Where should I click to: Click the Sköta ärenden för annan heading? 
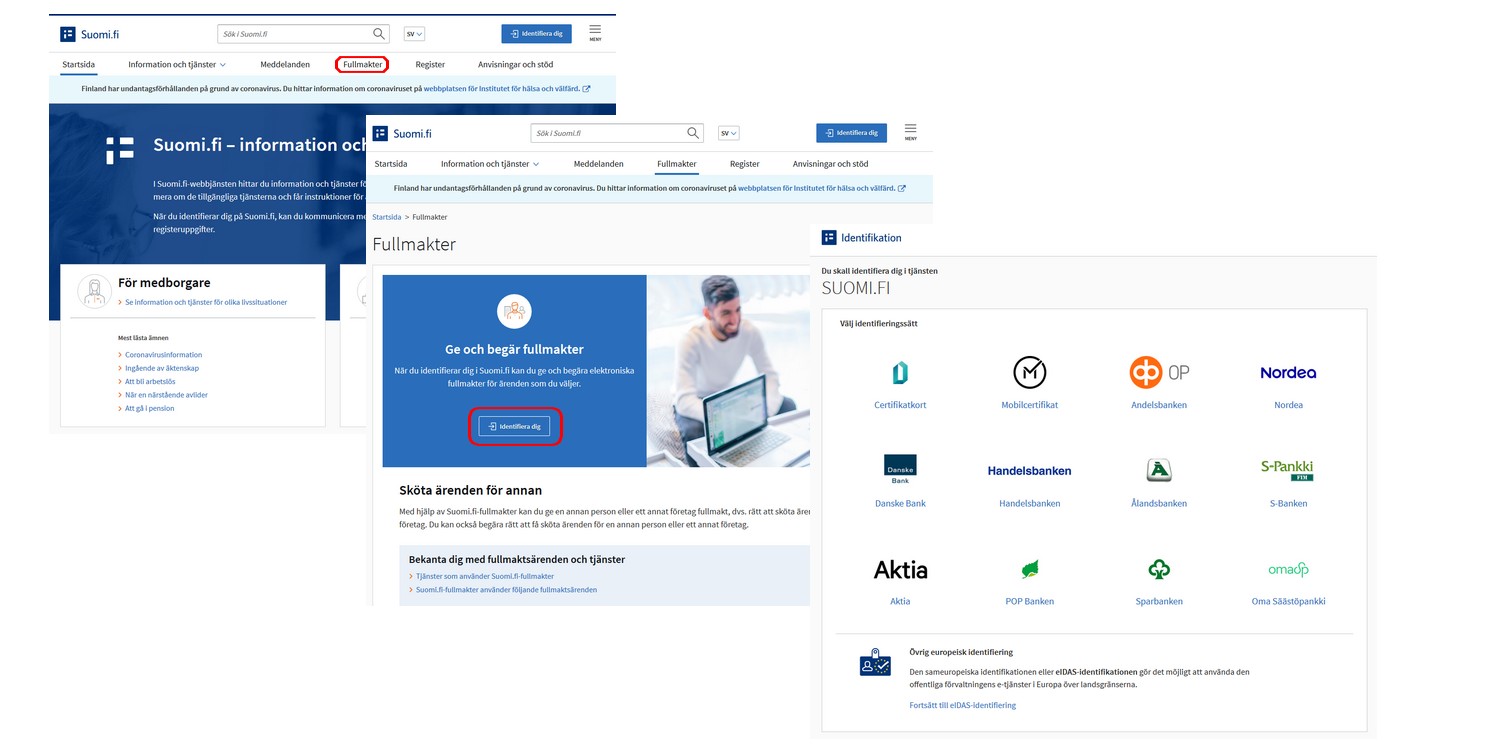pos(470,490)
